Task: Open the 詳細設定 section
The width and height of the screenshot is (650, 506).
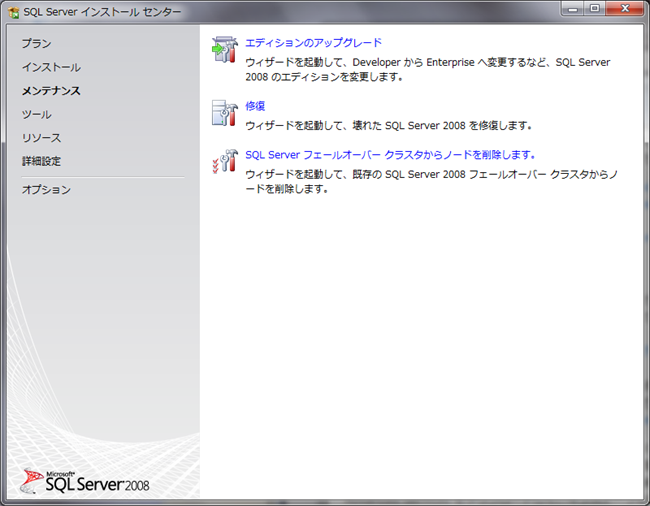Action: point(41,161)
